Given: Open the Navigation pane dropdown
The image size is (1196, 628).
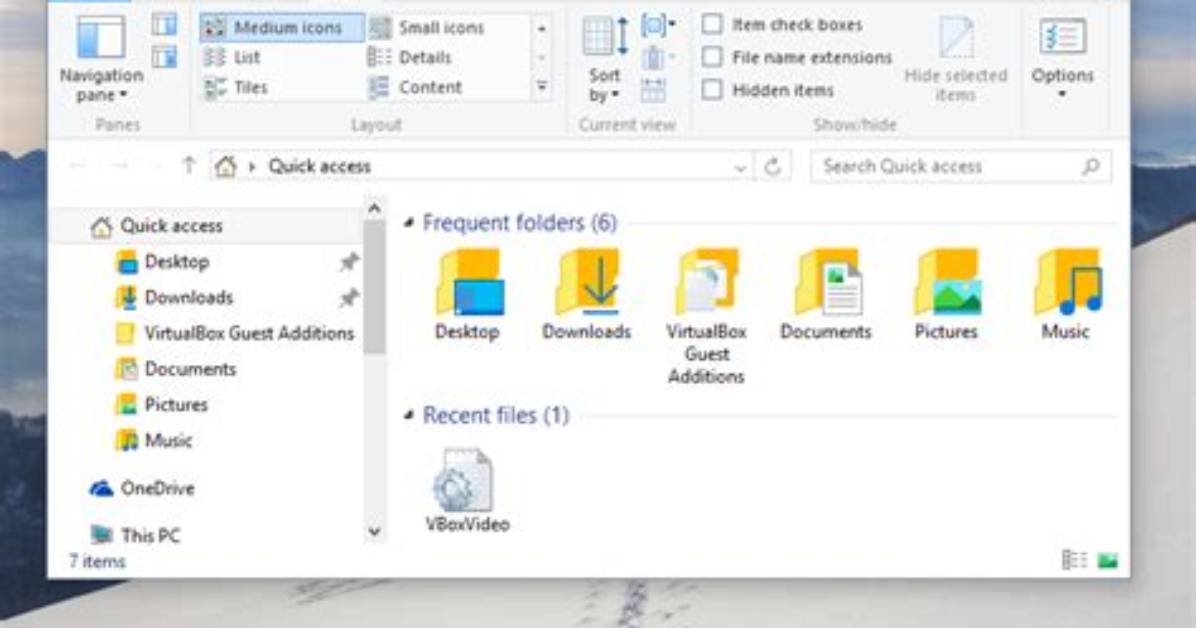Looking at the screenshot, I should point(101,60).
